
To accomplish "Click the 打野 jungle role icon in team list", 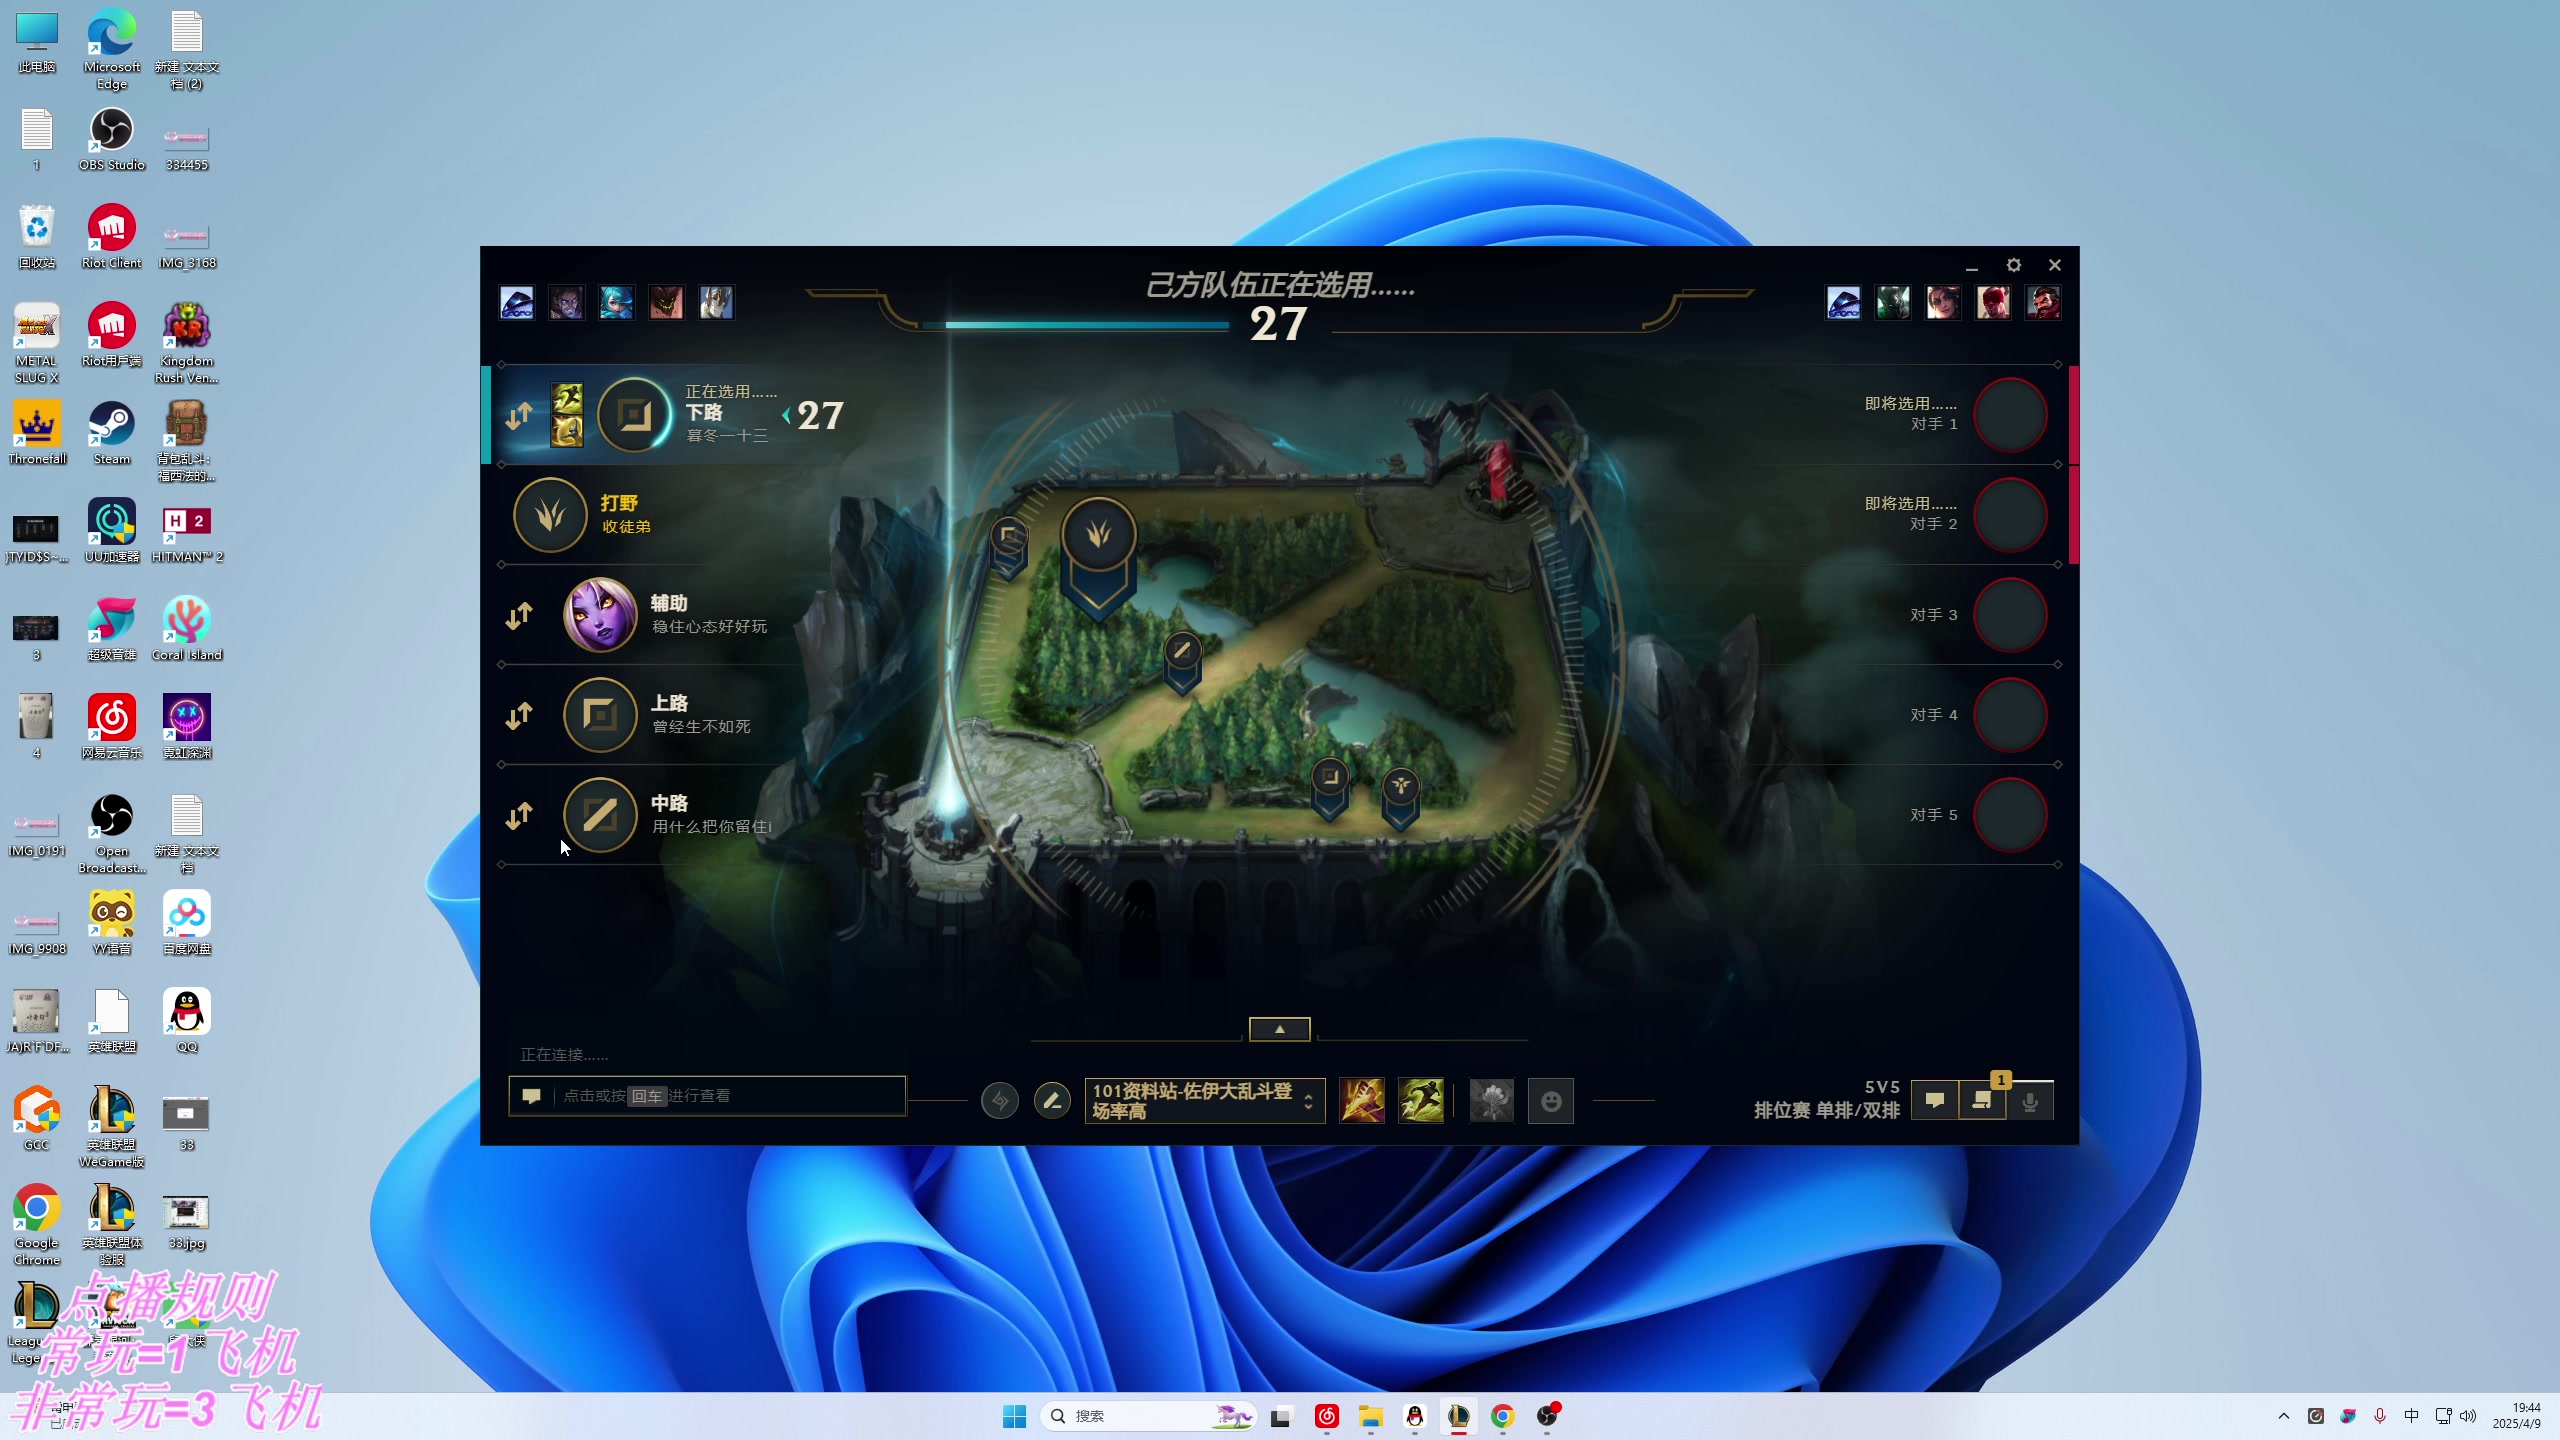I will tap(550, 515).
